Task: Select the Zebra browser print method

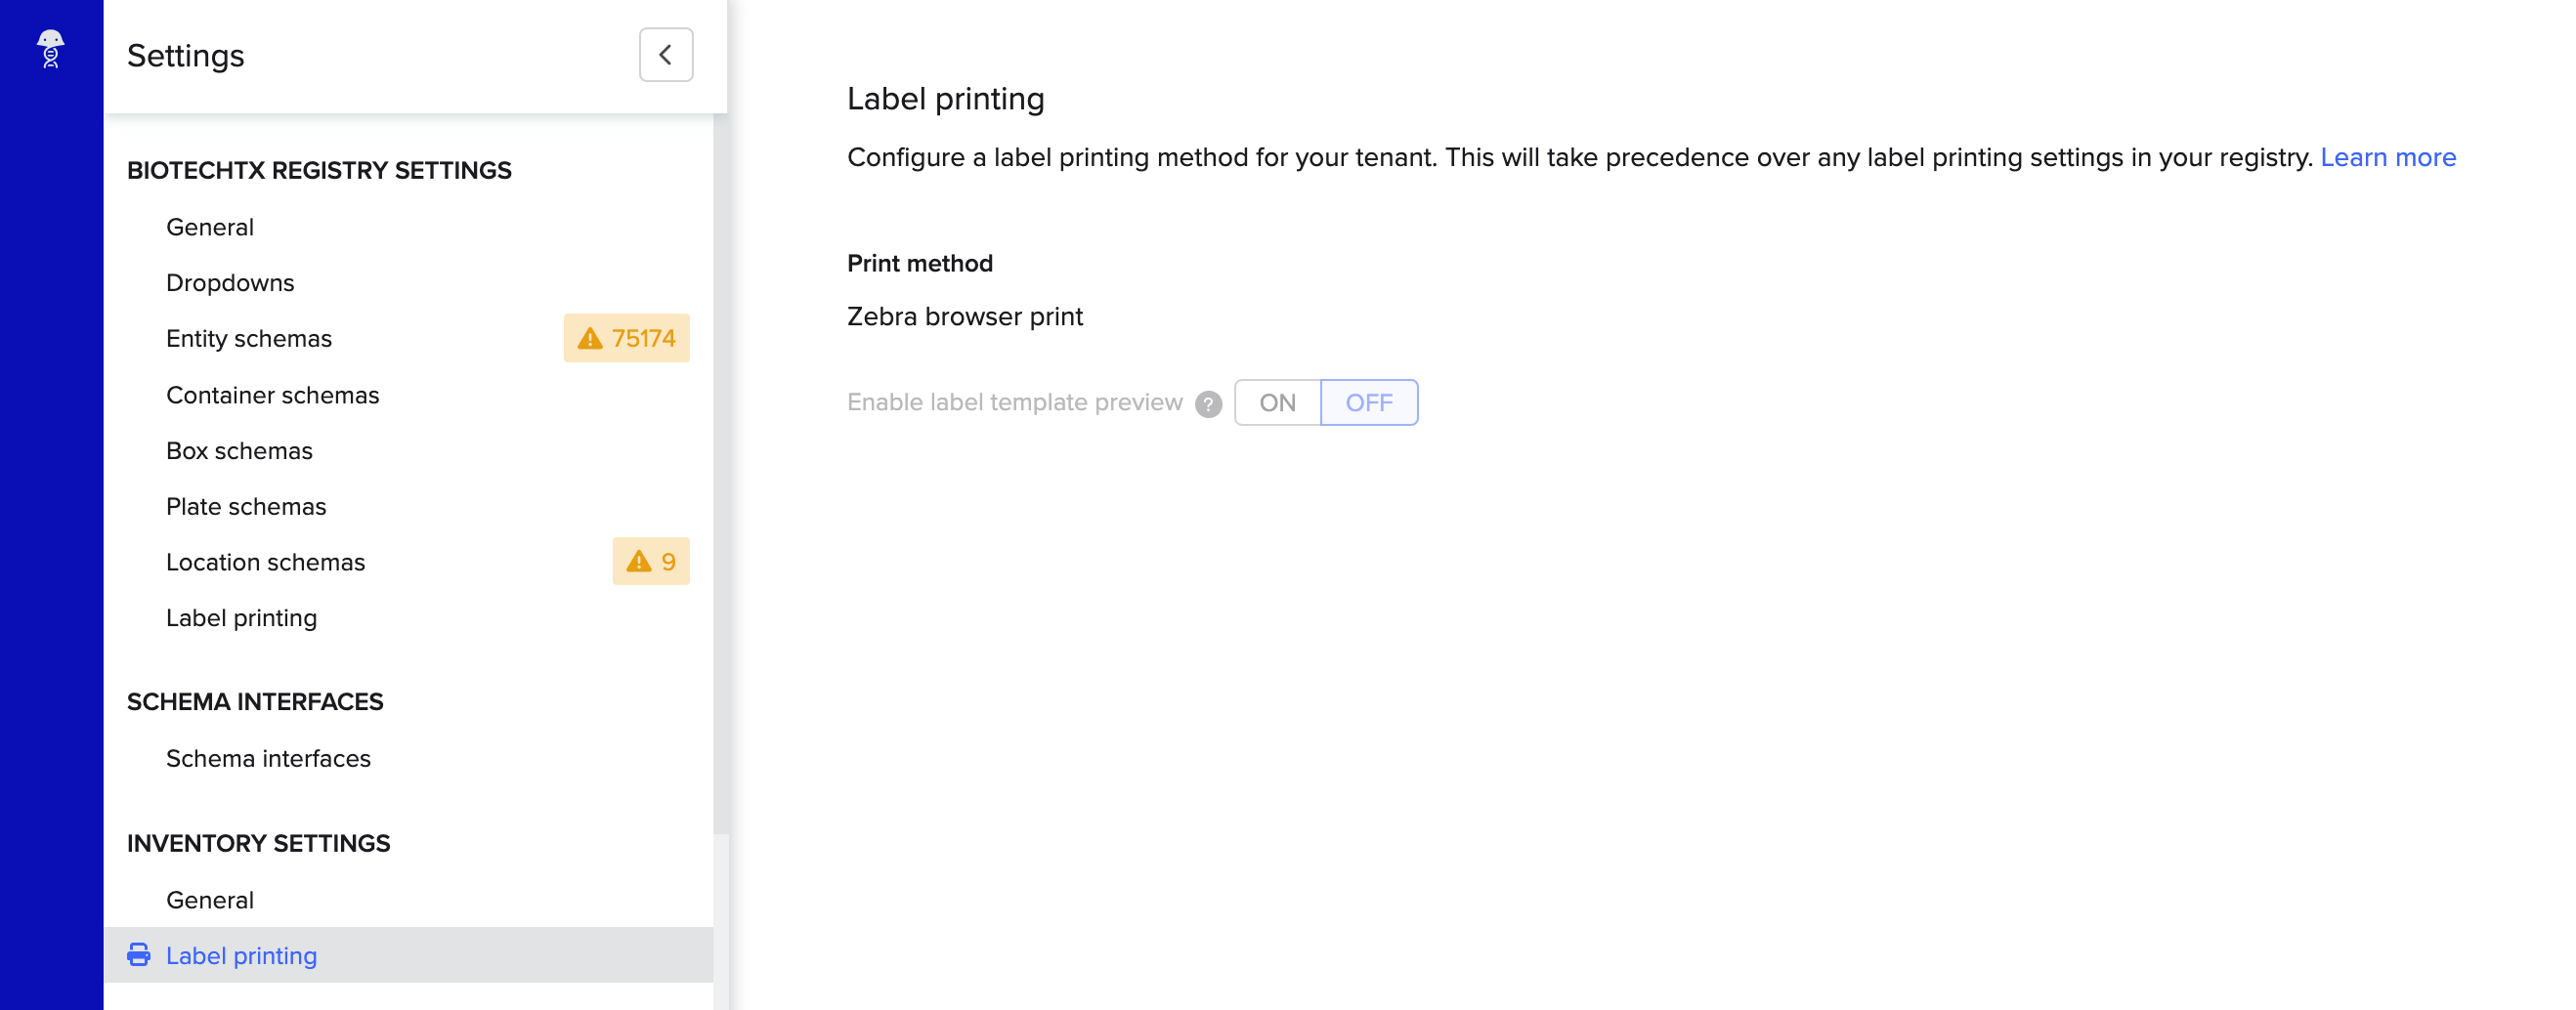Action: (964, 316)
